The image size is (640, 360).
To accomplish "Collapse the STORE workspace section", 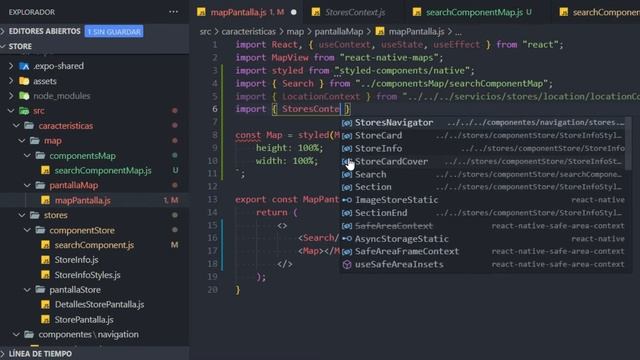I will [x=3, y=46].
